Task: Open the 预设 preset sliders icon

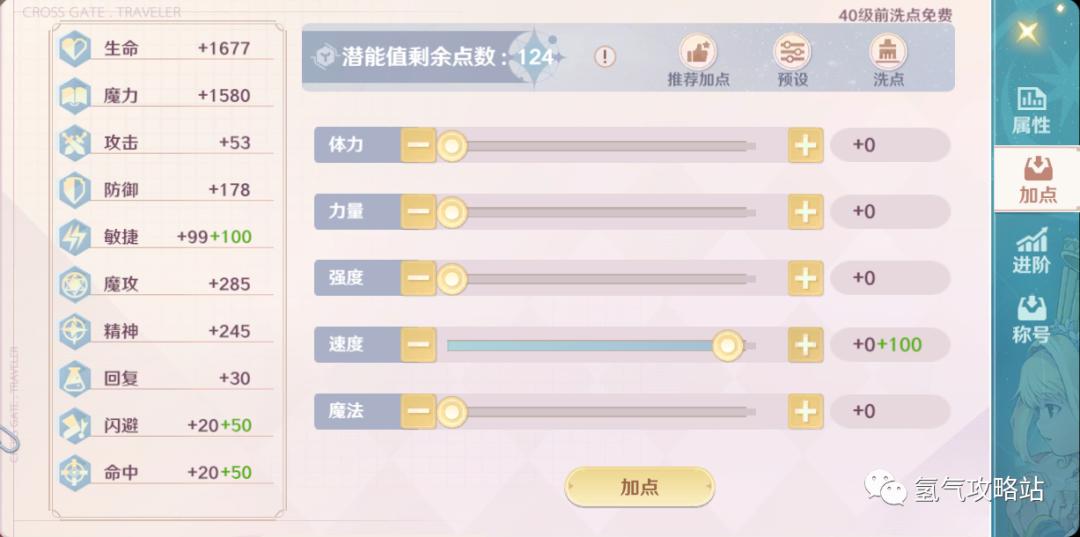Action: click(792, 52)
